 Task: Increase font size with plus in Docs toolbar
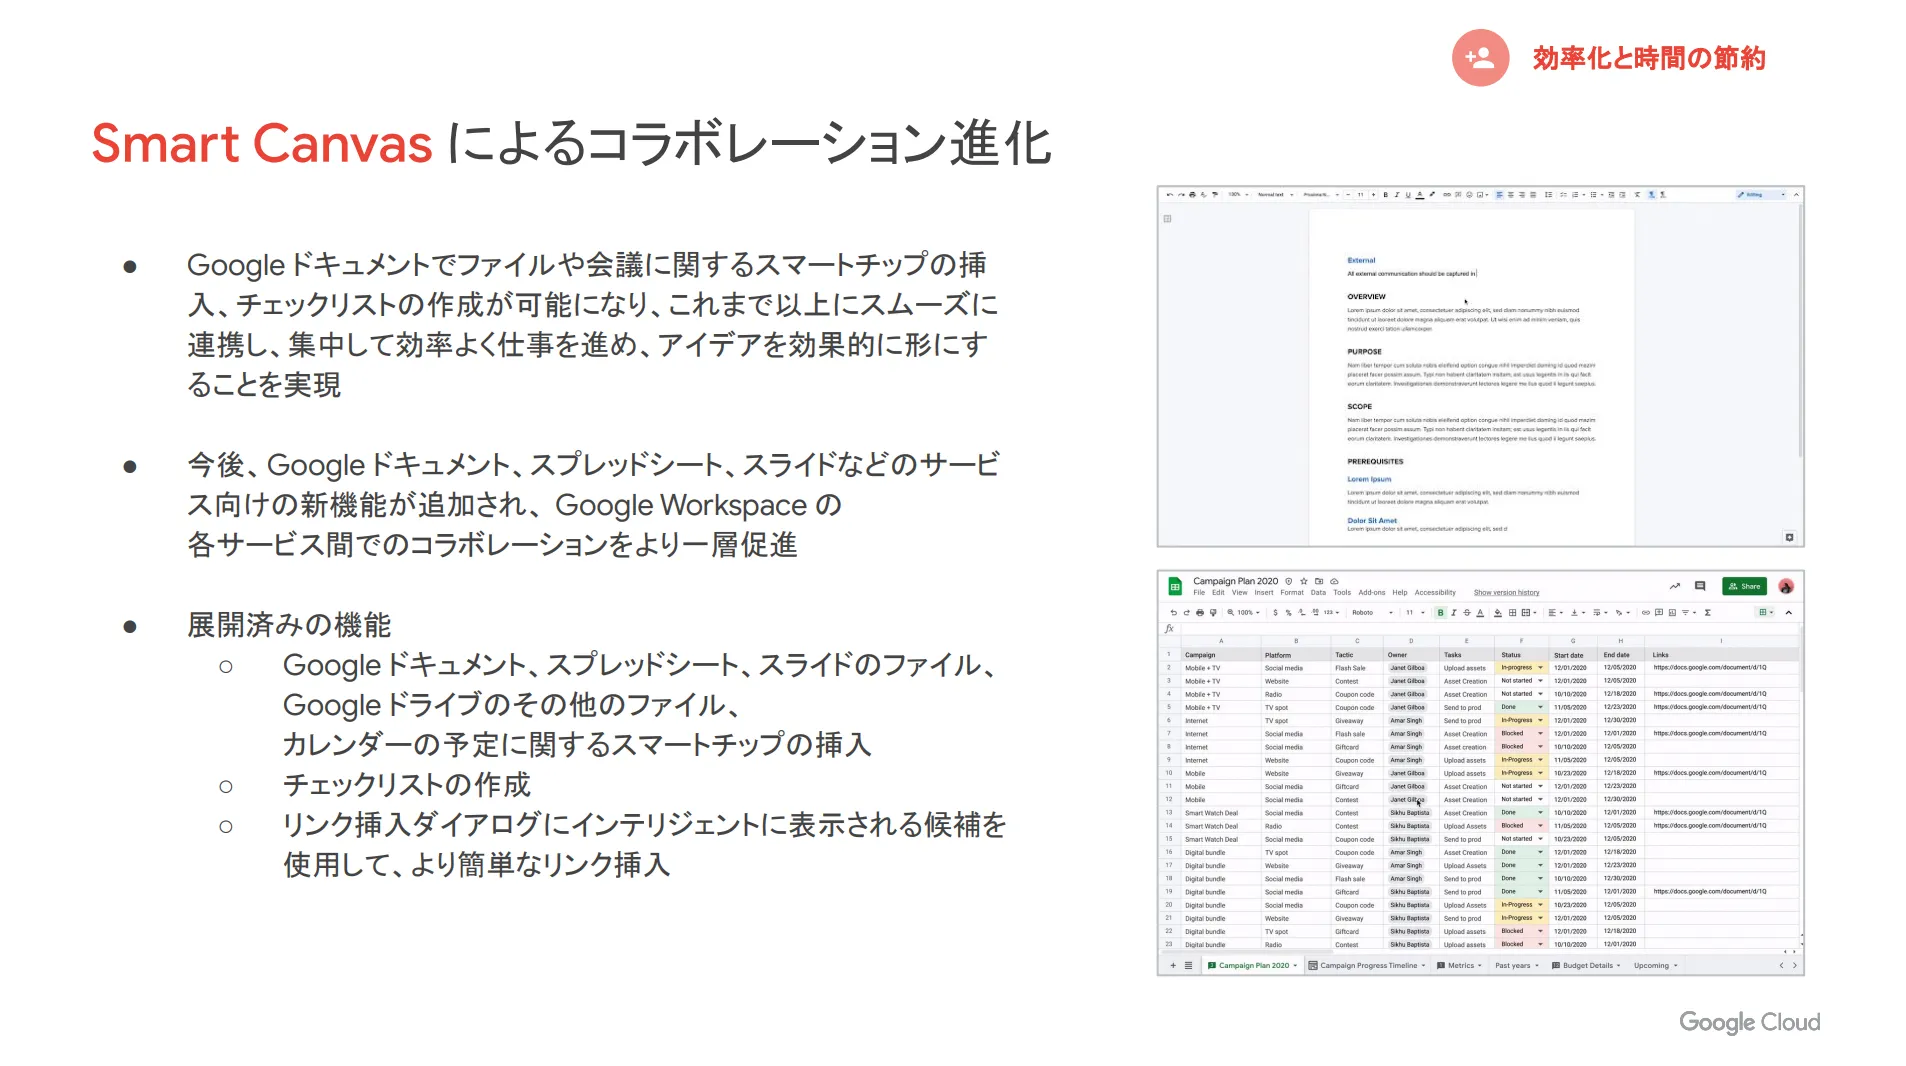pyautogui.click(x=1373, y=195)
